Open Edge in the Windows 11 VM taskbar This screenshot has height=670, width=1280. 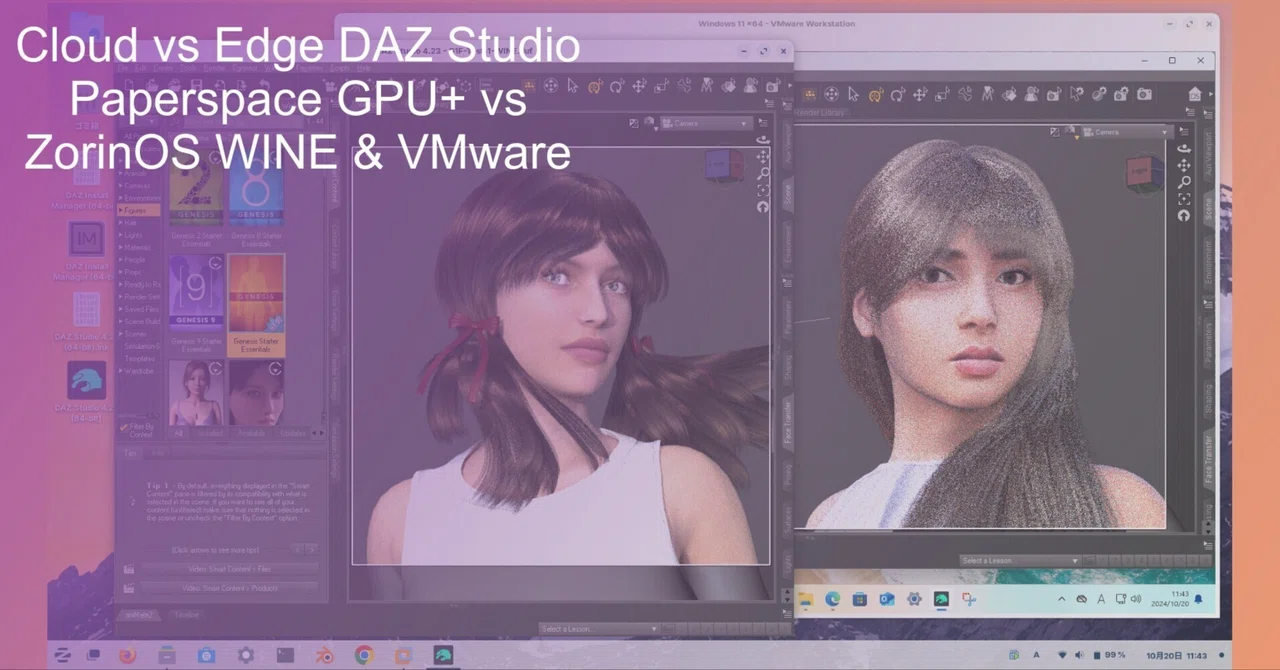pos(832,599)
